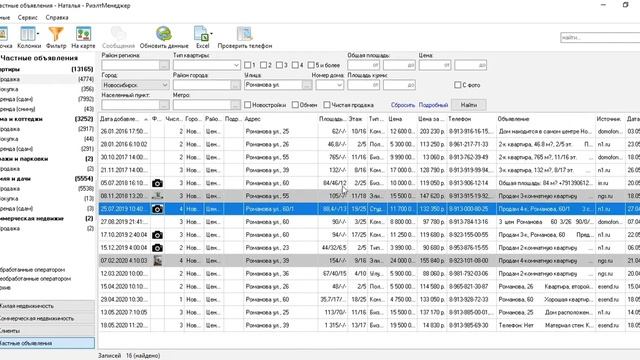Viewport: 640px width, 360px height.
Task: Click the Подробный link
Action: 433,105
